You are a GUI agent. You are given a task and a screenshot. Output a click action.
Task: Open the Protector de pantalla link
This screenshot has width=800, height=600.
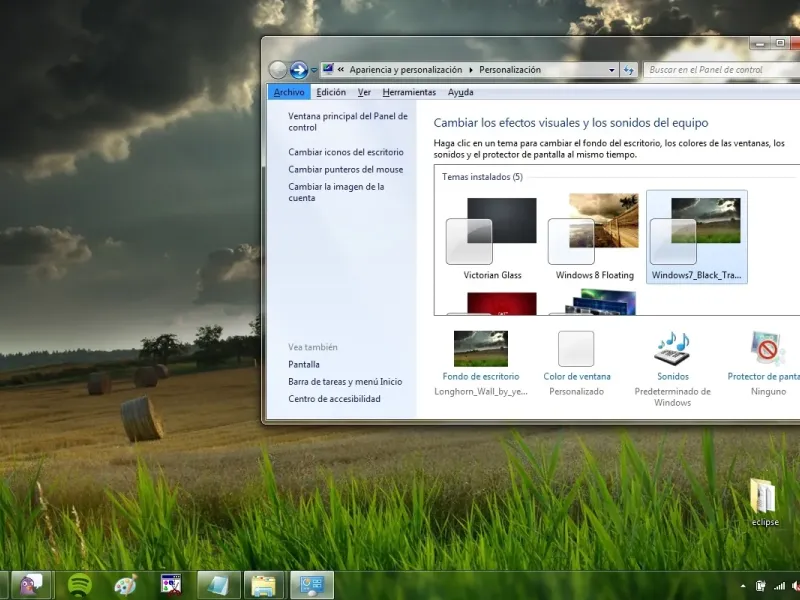(763, 377)
